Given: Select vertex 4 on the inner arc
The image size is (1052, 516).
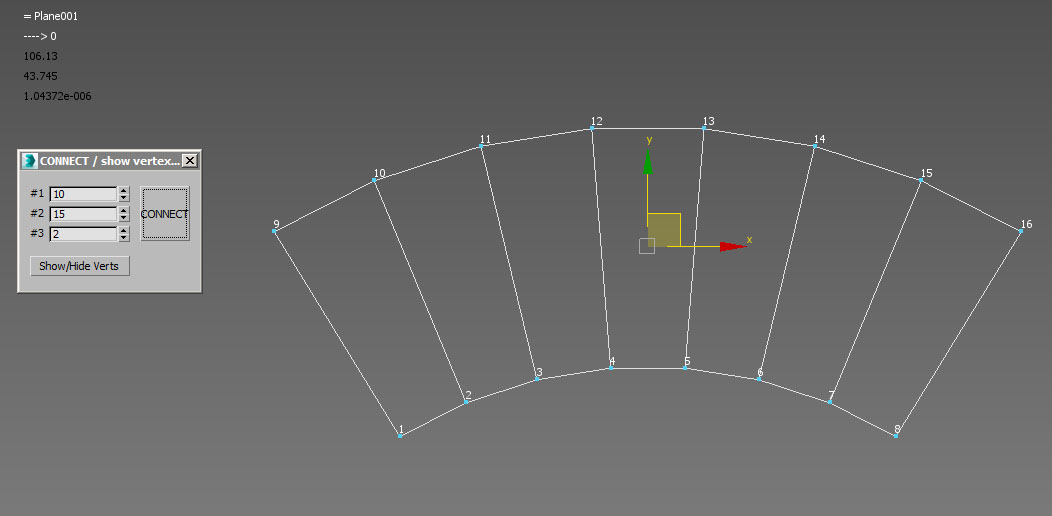Looking at the screenshot, I should point(611,368).
